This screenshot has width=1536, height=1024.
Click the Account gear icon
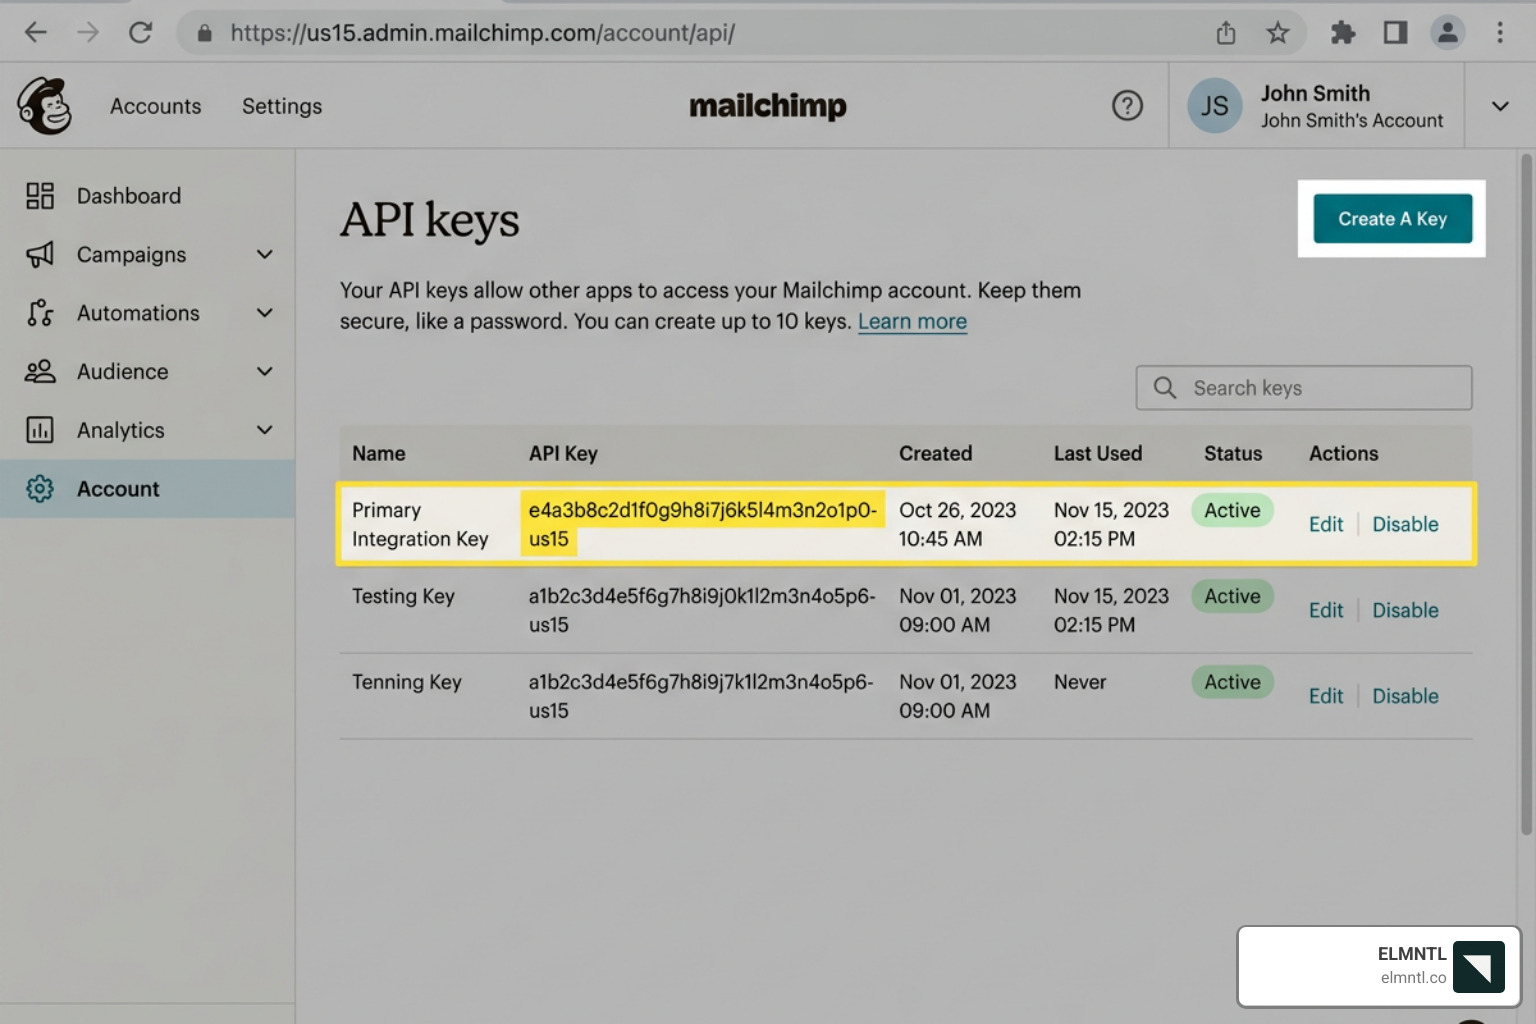[x=40, y=489]
